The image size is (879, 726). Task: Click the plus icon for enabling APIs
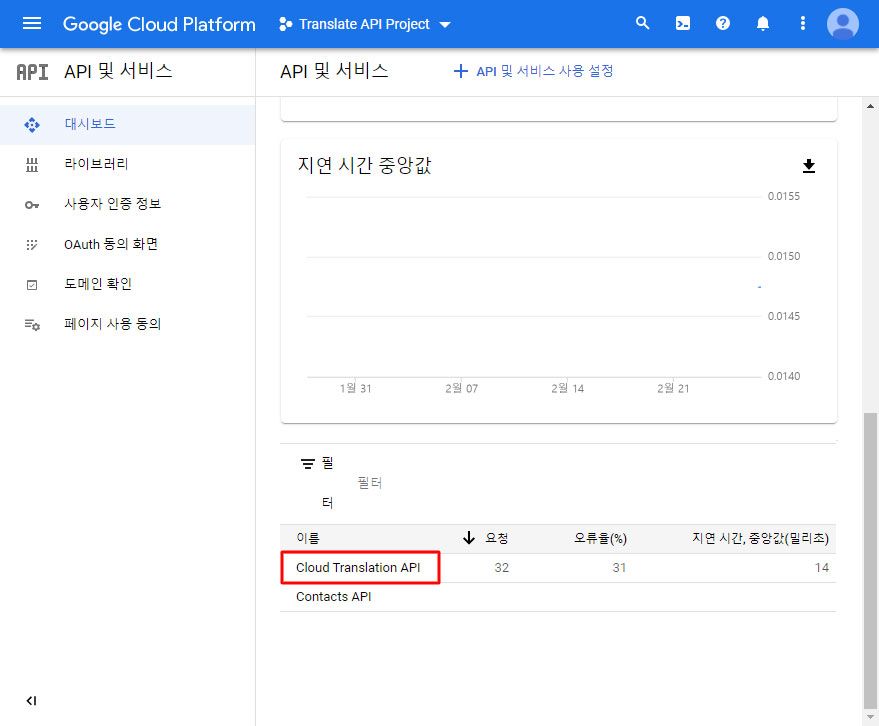pos(460,71)
